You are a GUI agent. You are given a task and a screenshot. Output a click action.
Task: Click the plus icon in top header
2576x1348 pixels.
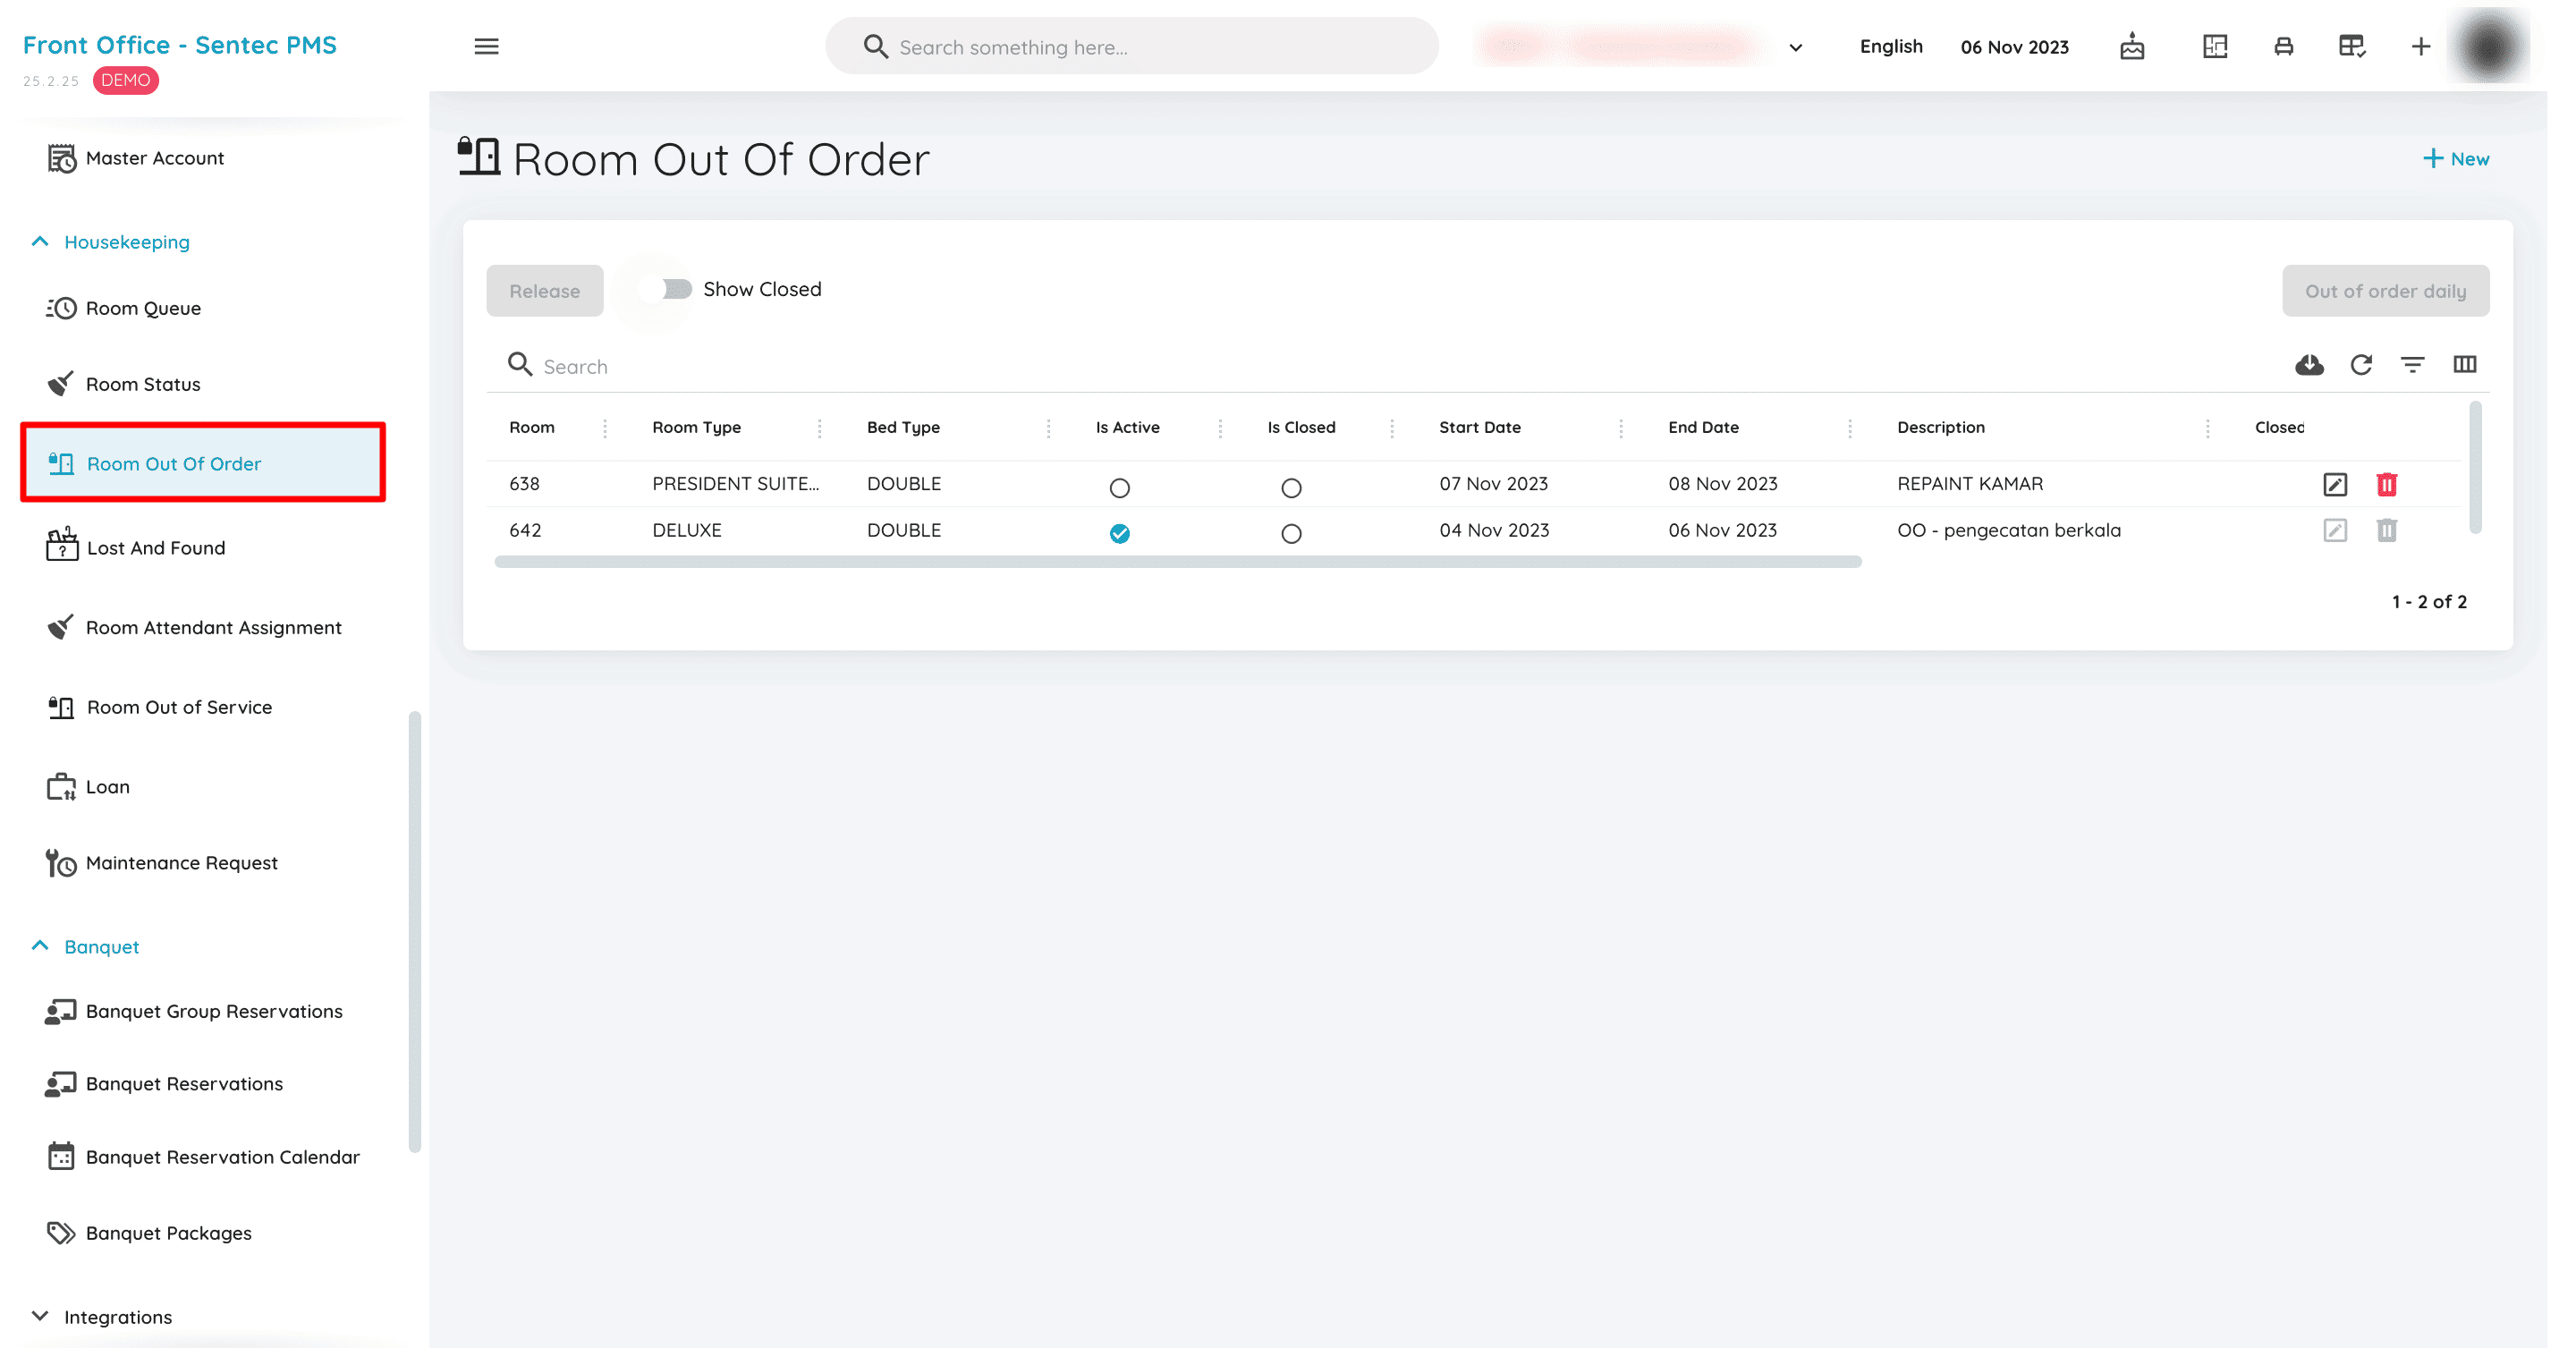2421,46
